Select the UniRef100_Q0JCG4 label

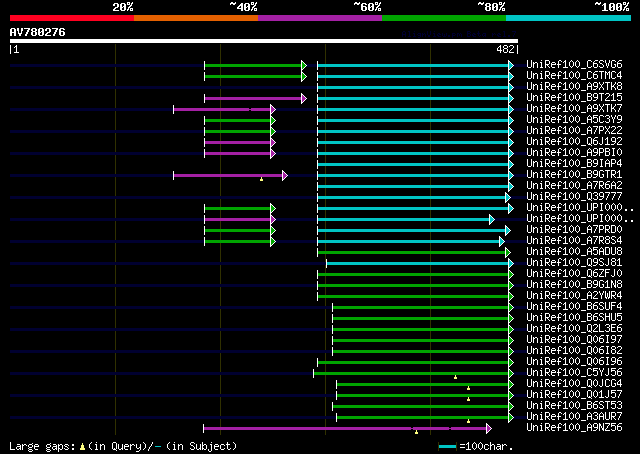pos(574,384)
